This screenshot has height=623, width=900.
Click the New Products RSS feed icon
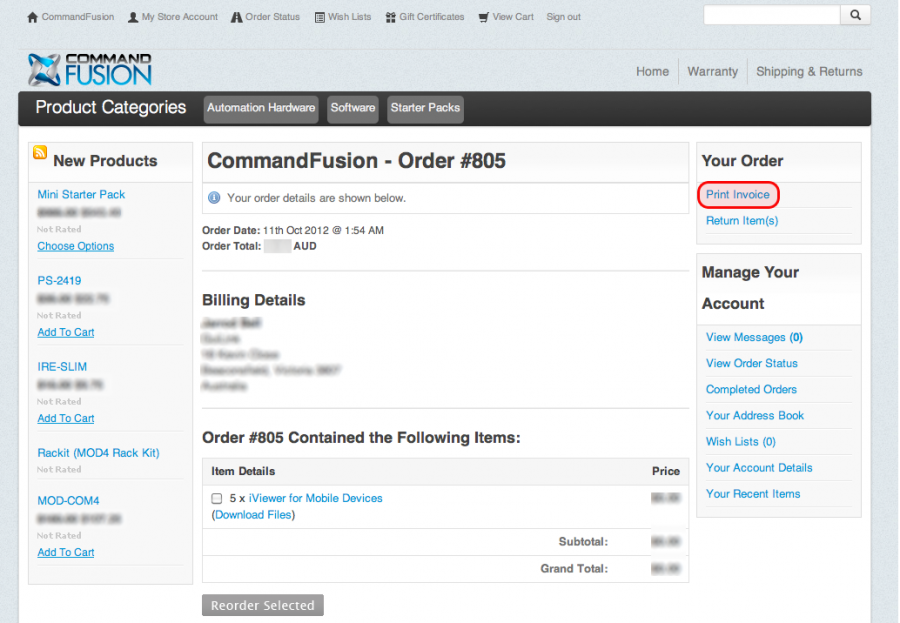(x=40, y=155)
